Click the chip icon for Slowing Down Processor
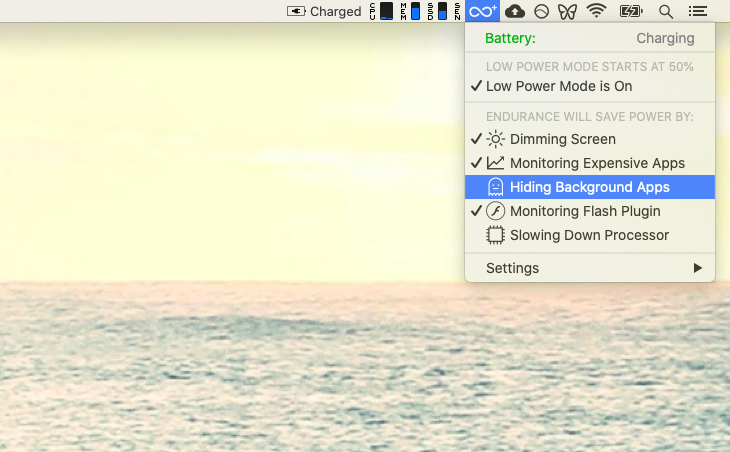 495,235
